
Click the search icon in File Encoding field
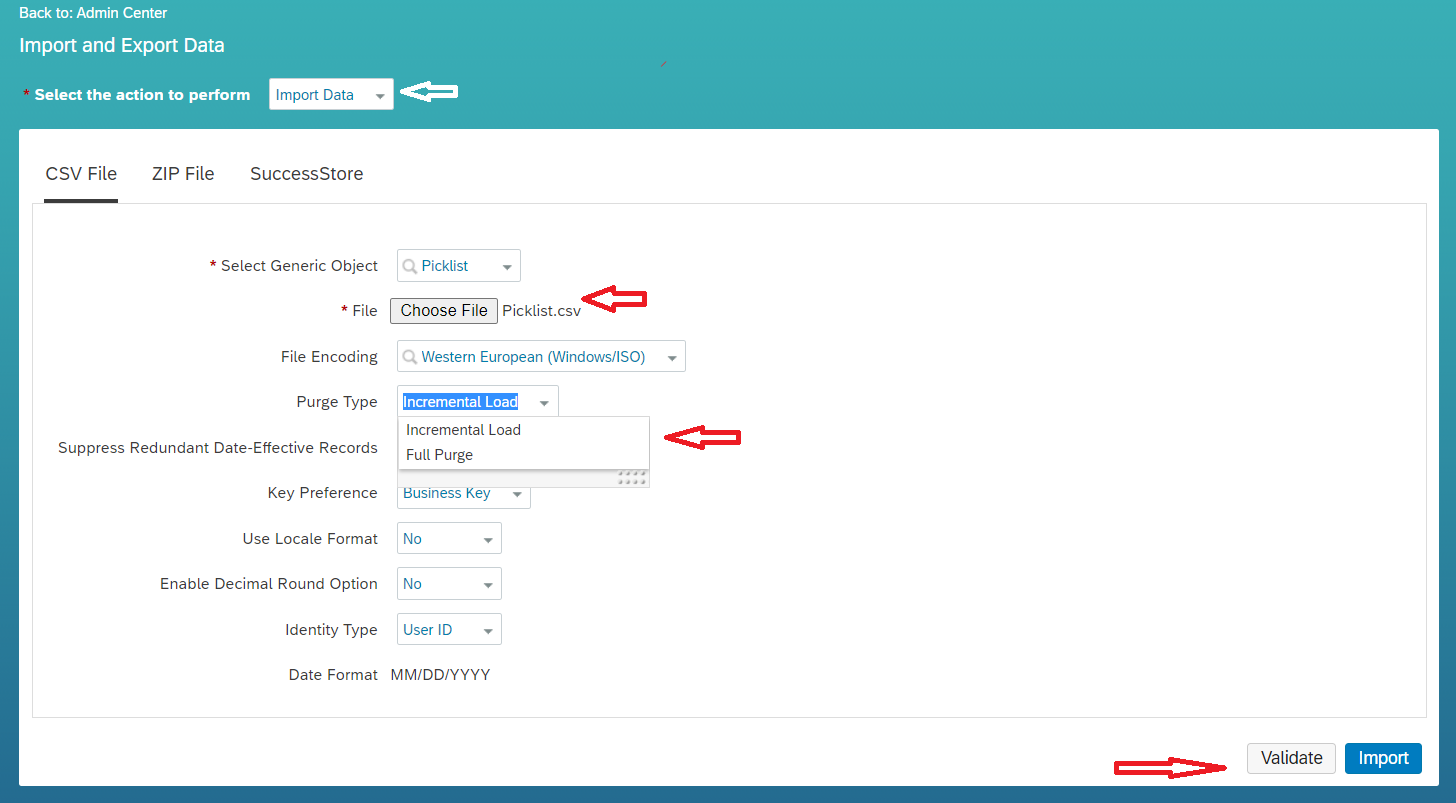tap(409, 356)
